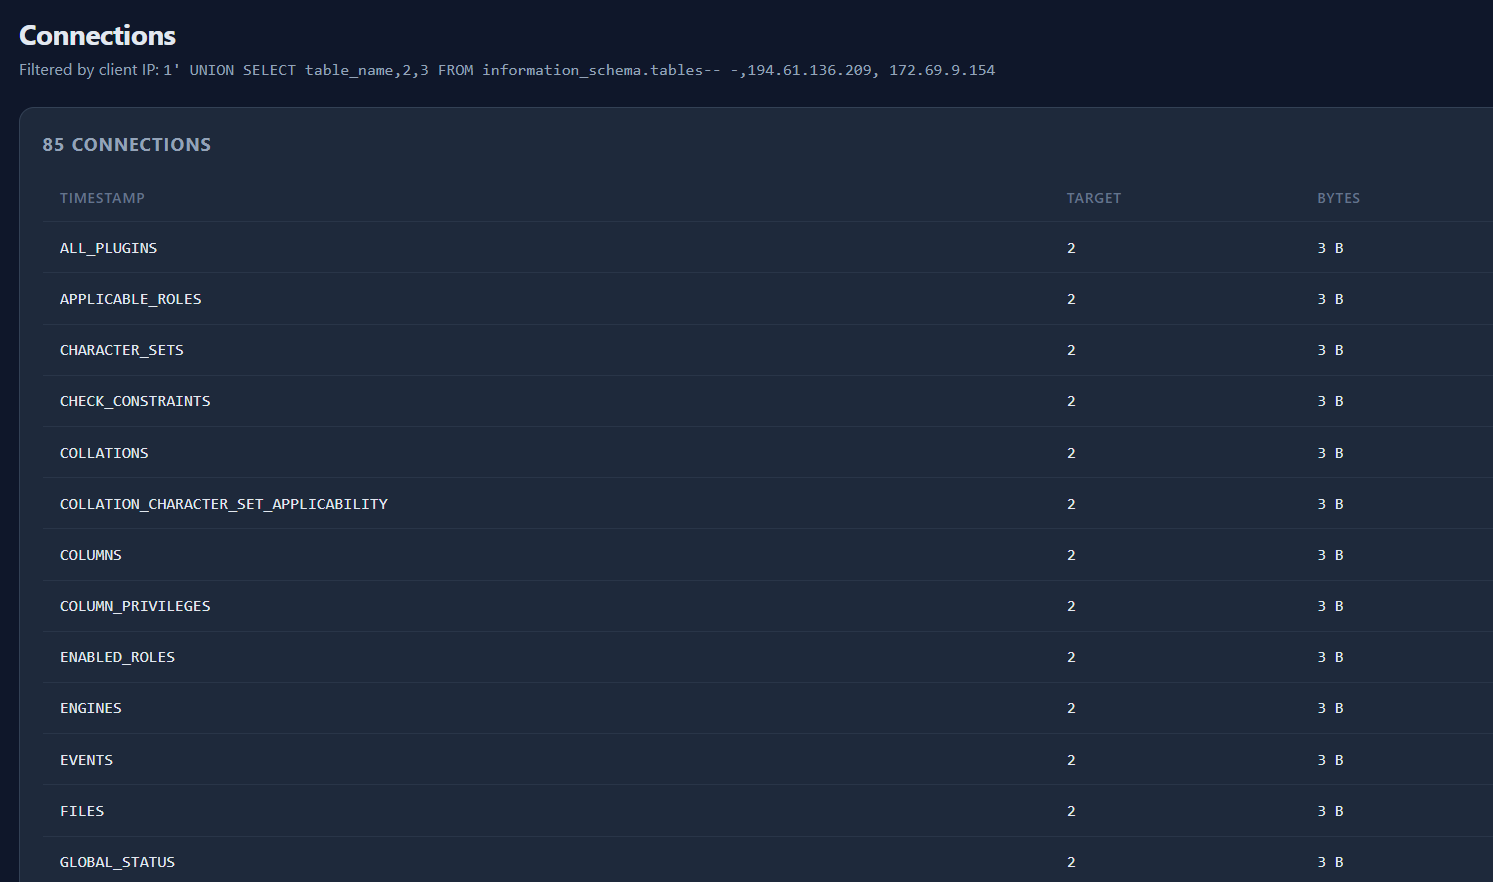Click the bytes value in ALL_PLUGINS row
Screen dimensions: 1493x882
(1330, 248)
